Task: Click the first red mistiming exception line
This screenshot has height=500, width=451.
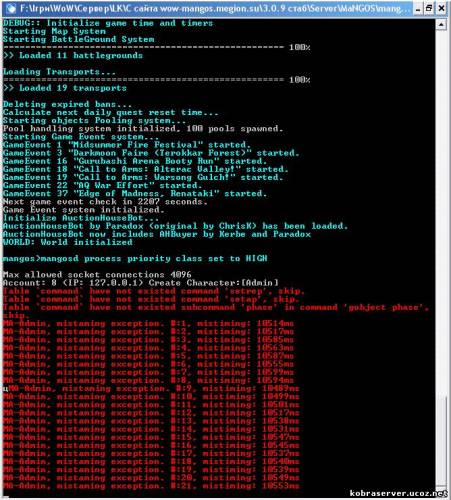Action: [149, 324]
